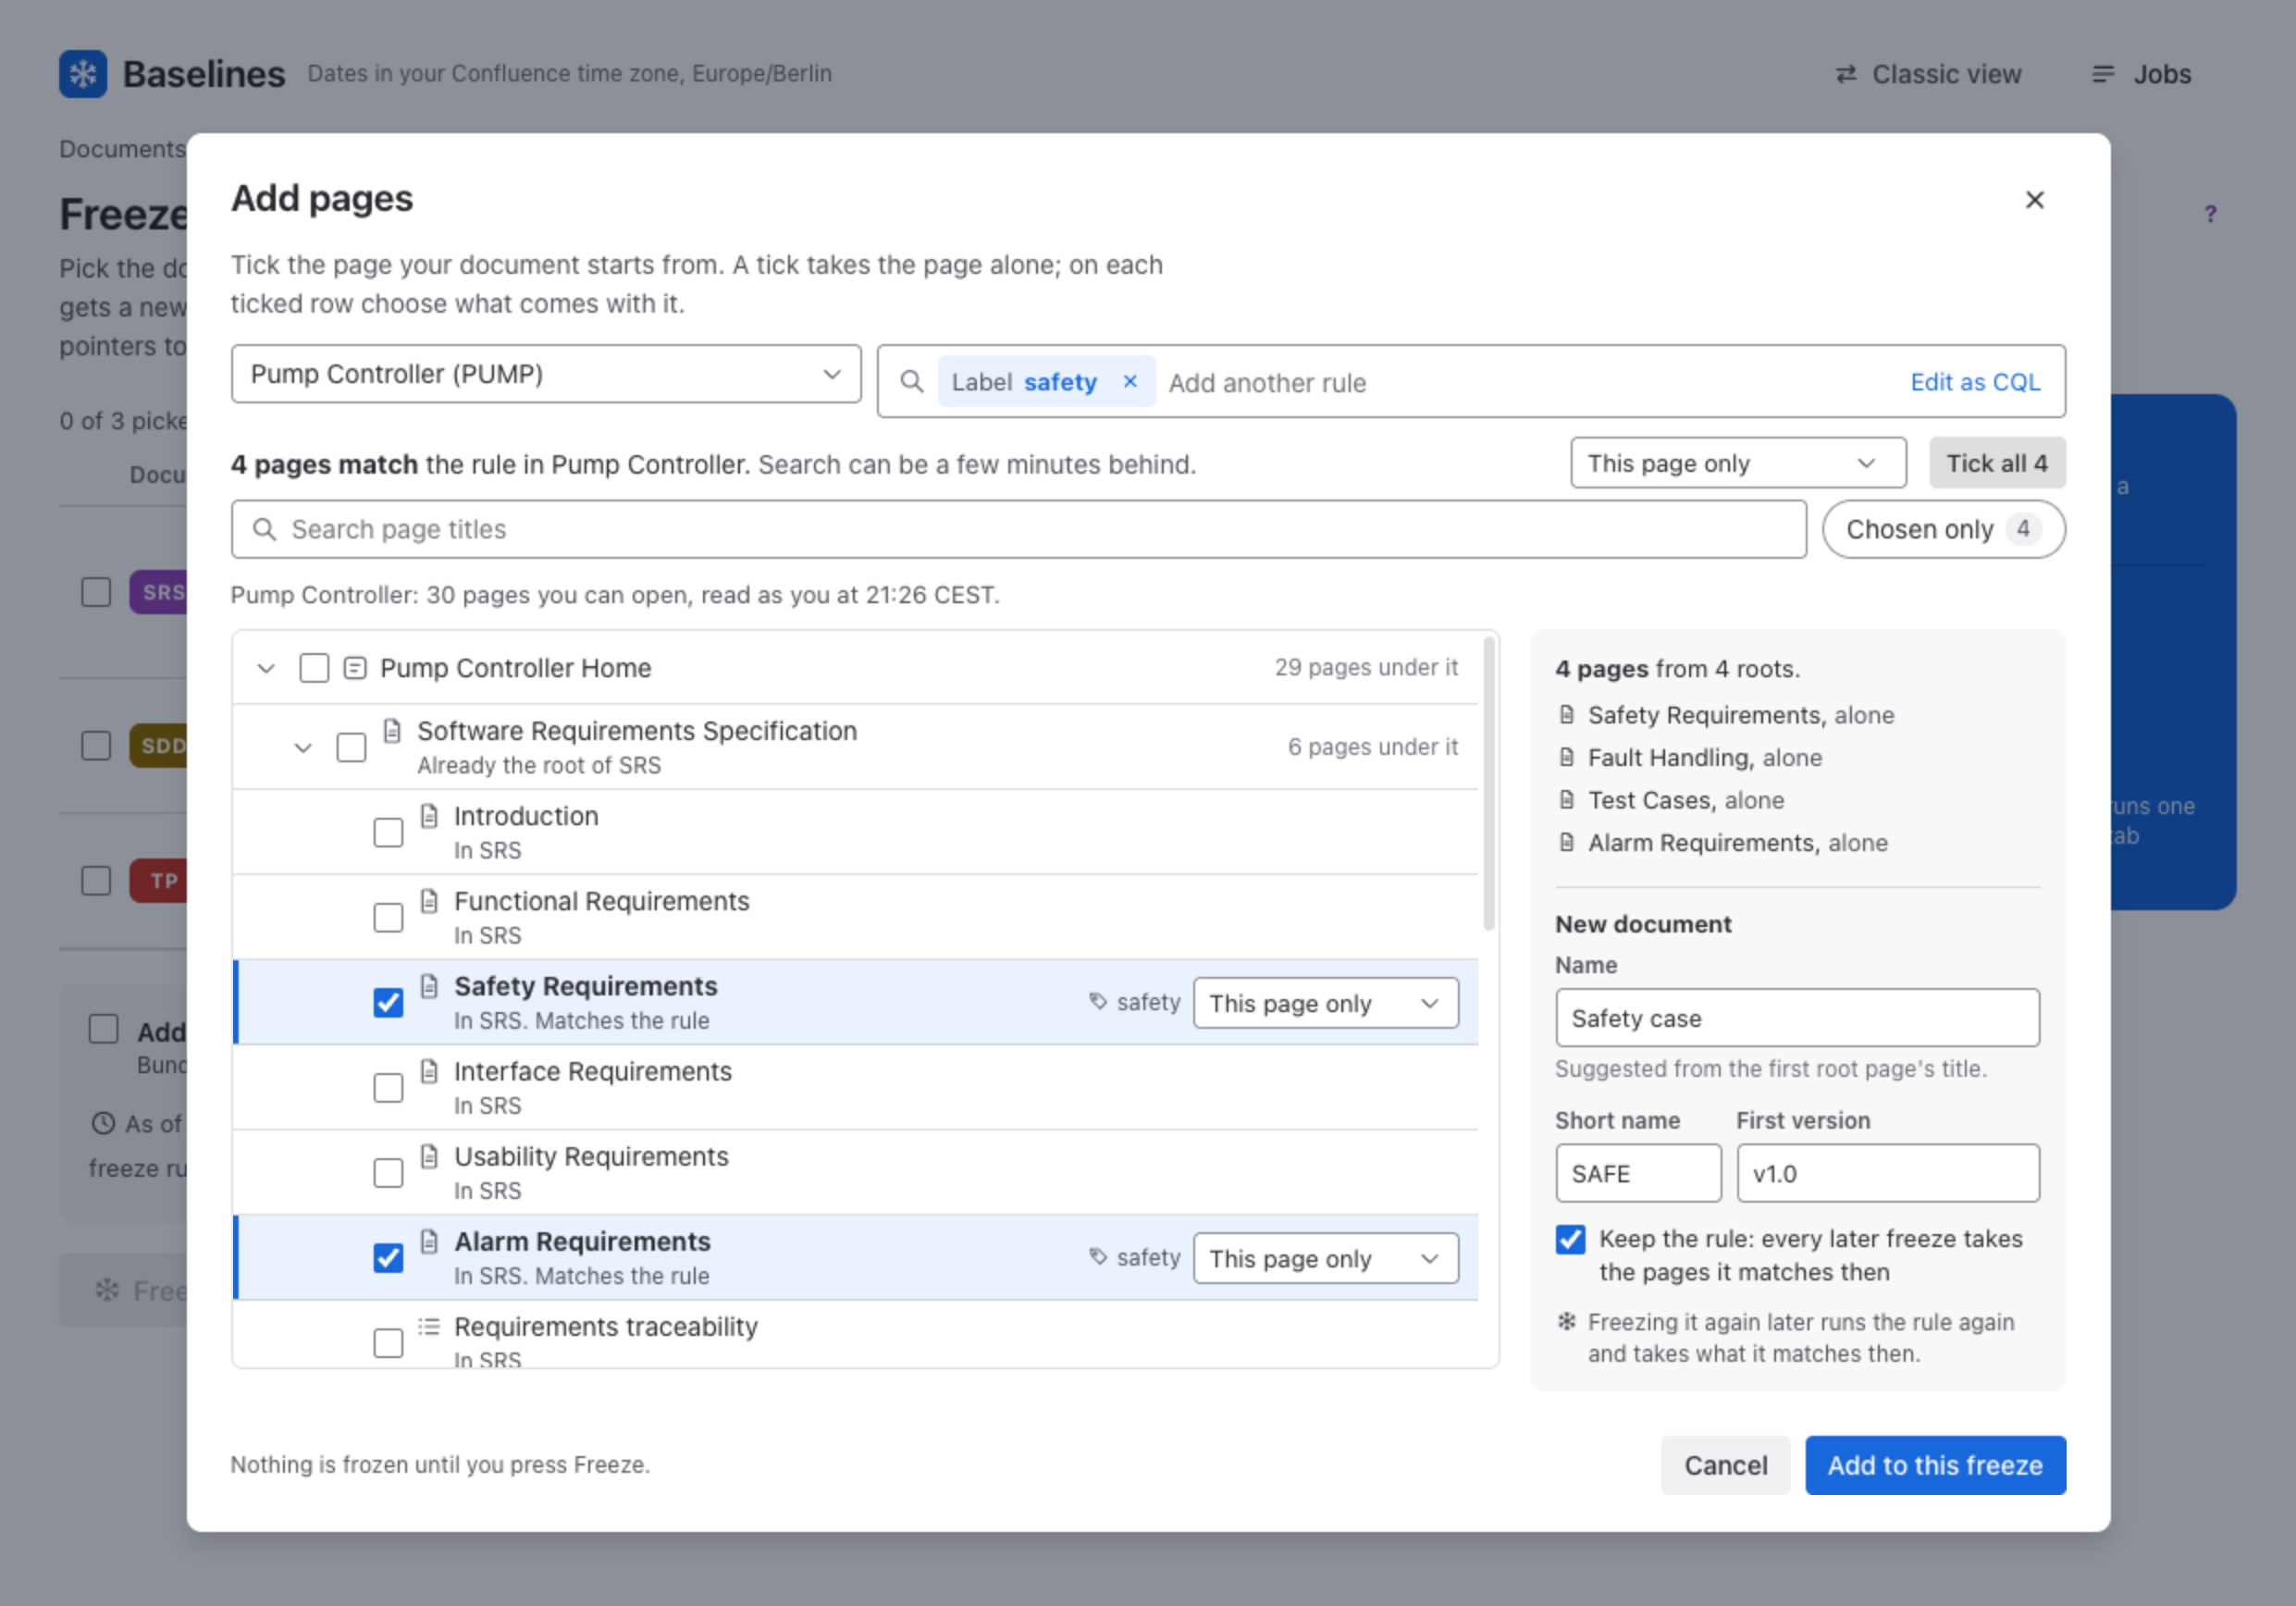This screenshot has width=2296, height=1606.
Task: Remove the Label safety rule chip
Action: (1130, 382)
